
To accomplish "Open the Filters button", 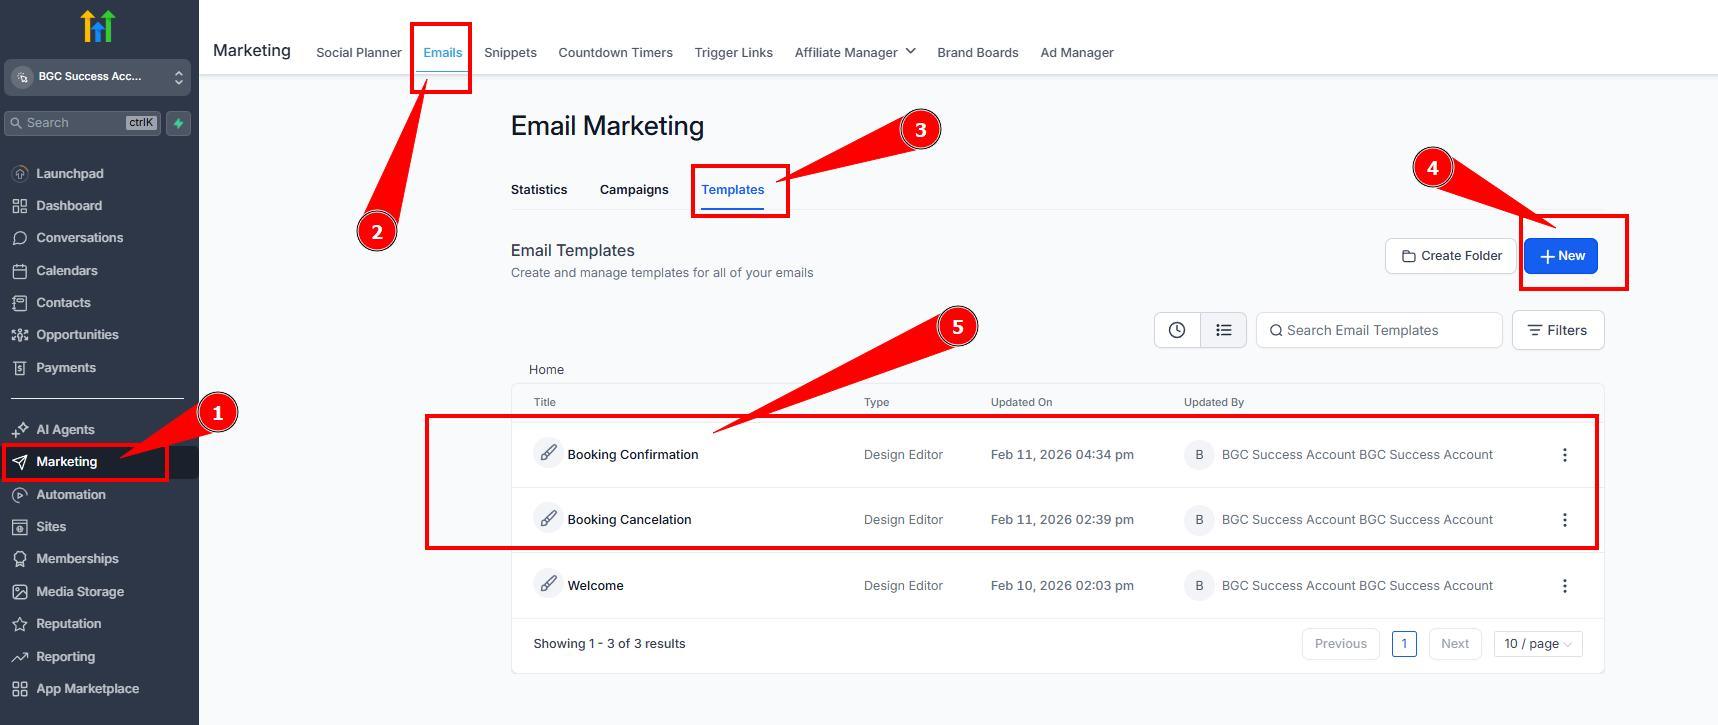I will tap(1557, 330).
